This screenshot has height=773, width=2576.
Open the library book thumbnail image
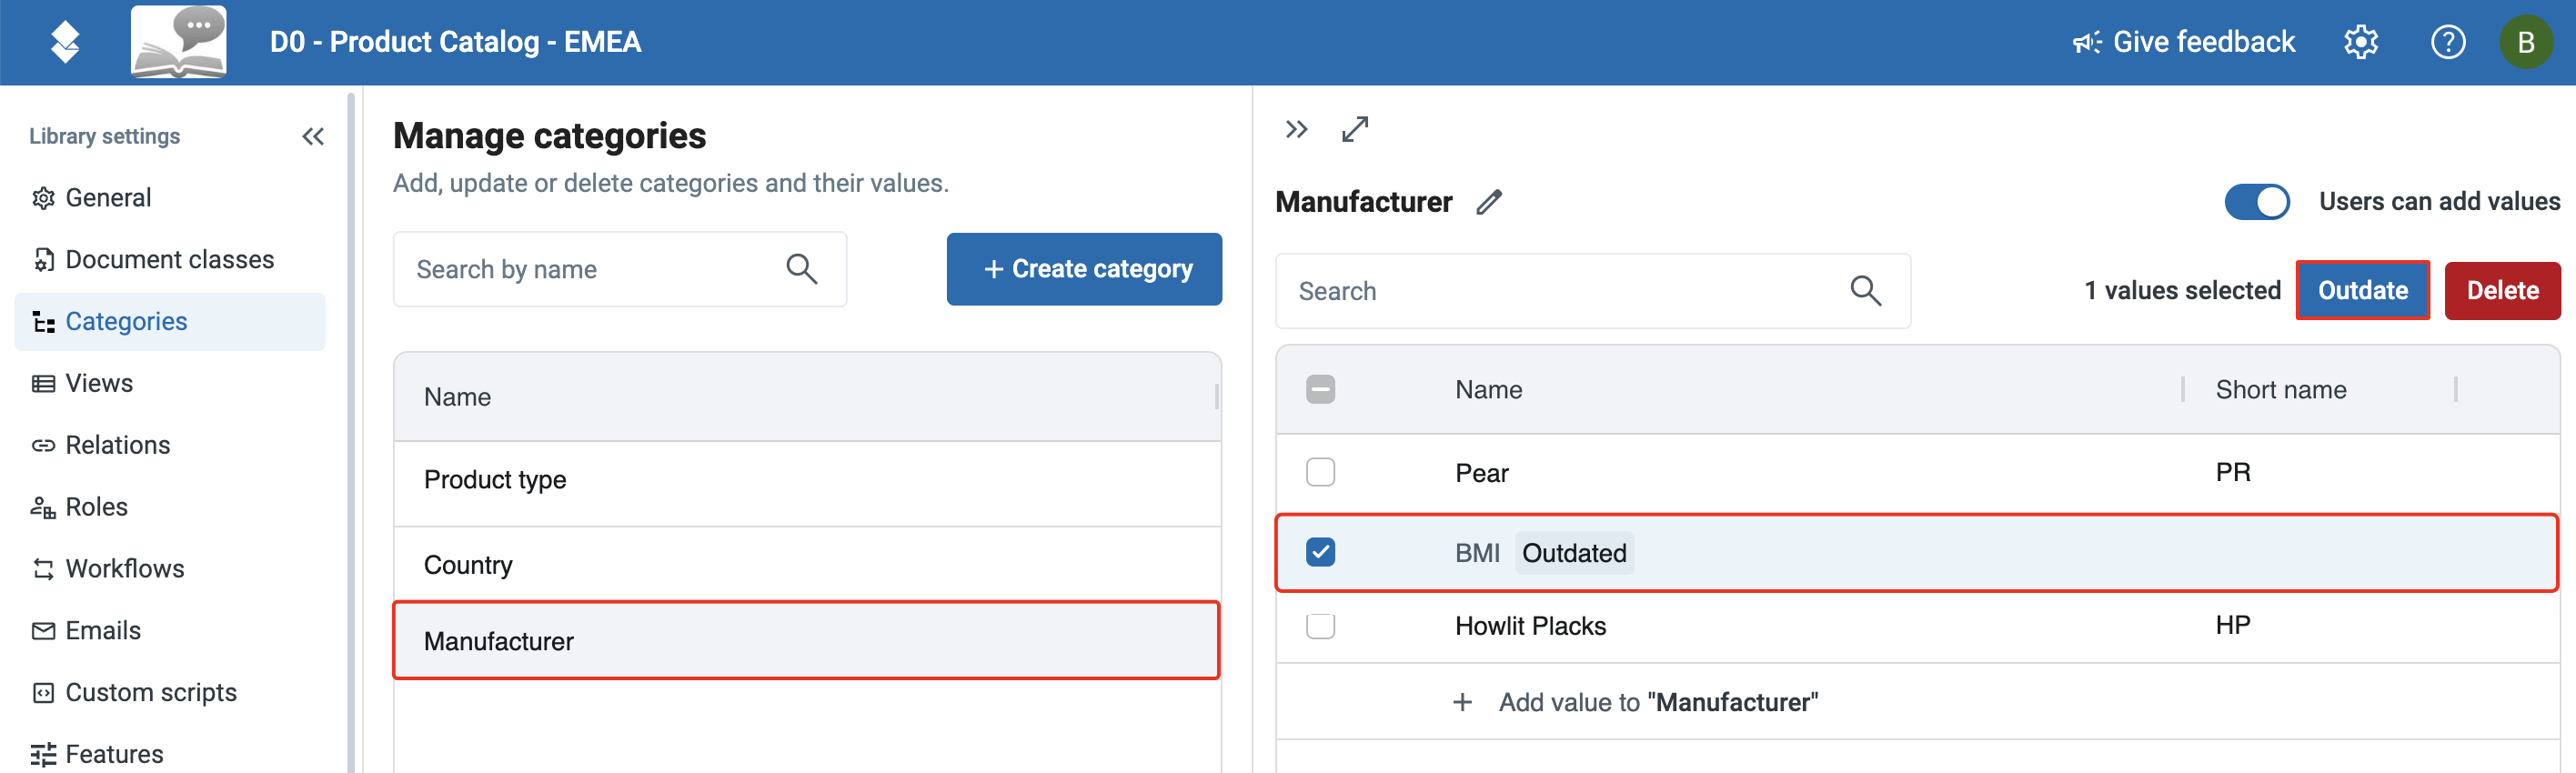(179, 42)
